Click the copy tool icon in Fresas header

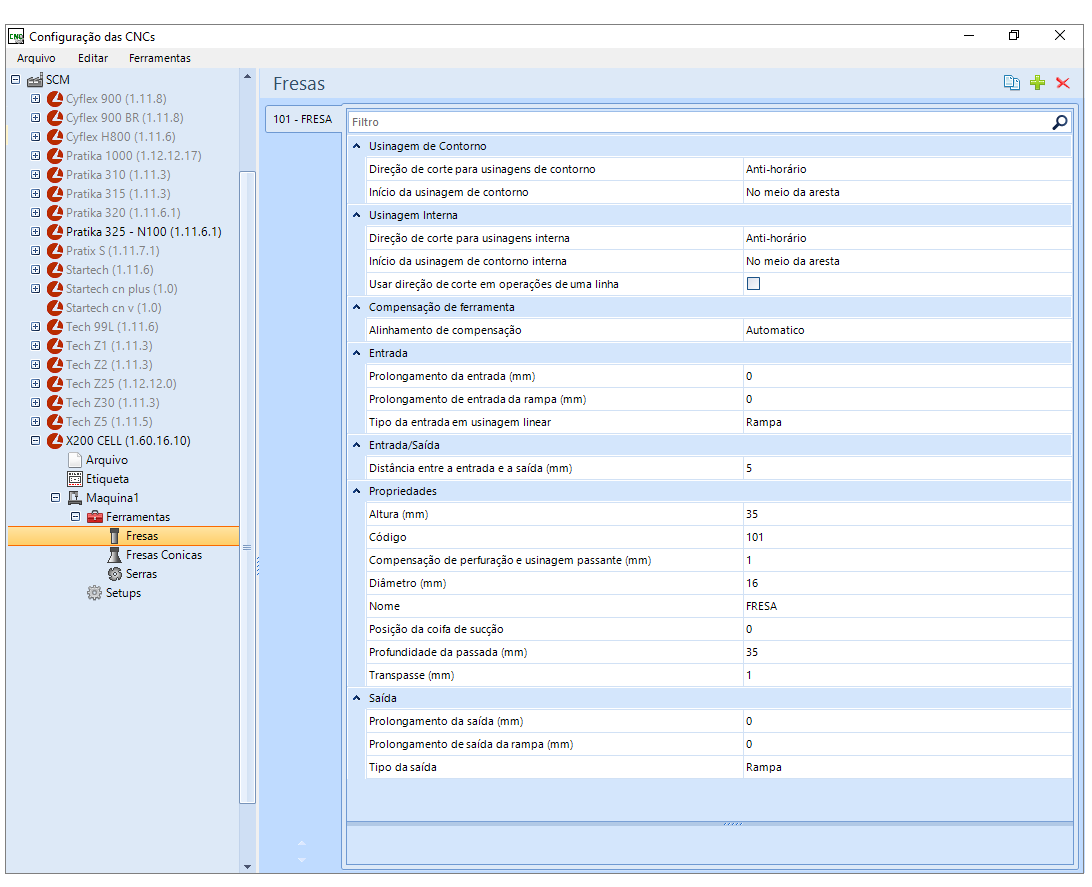tap(1011, 83)
